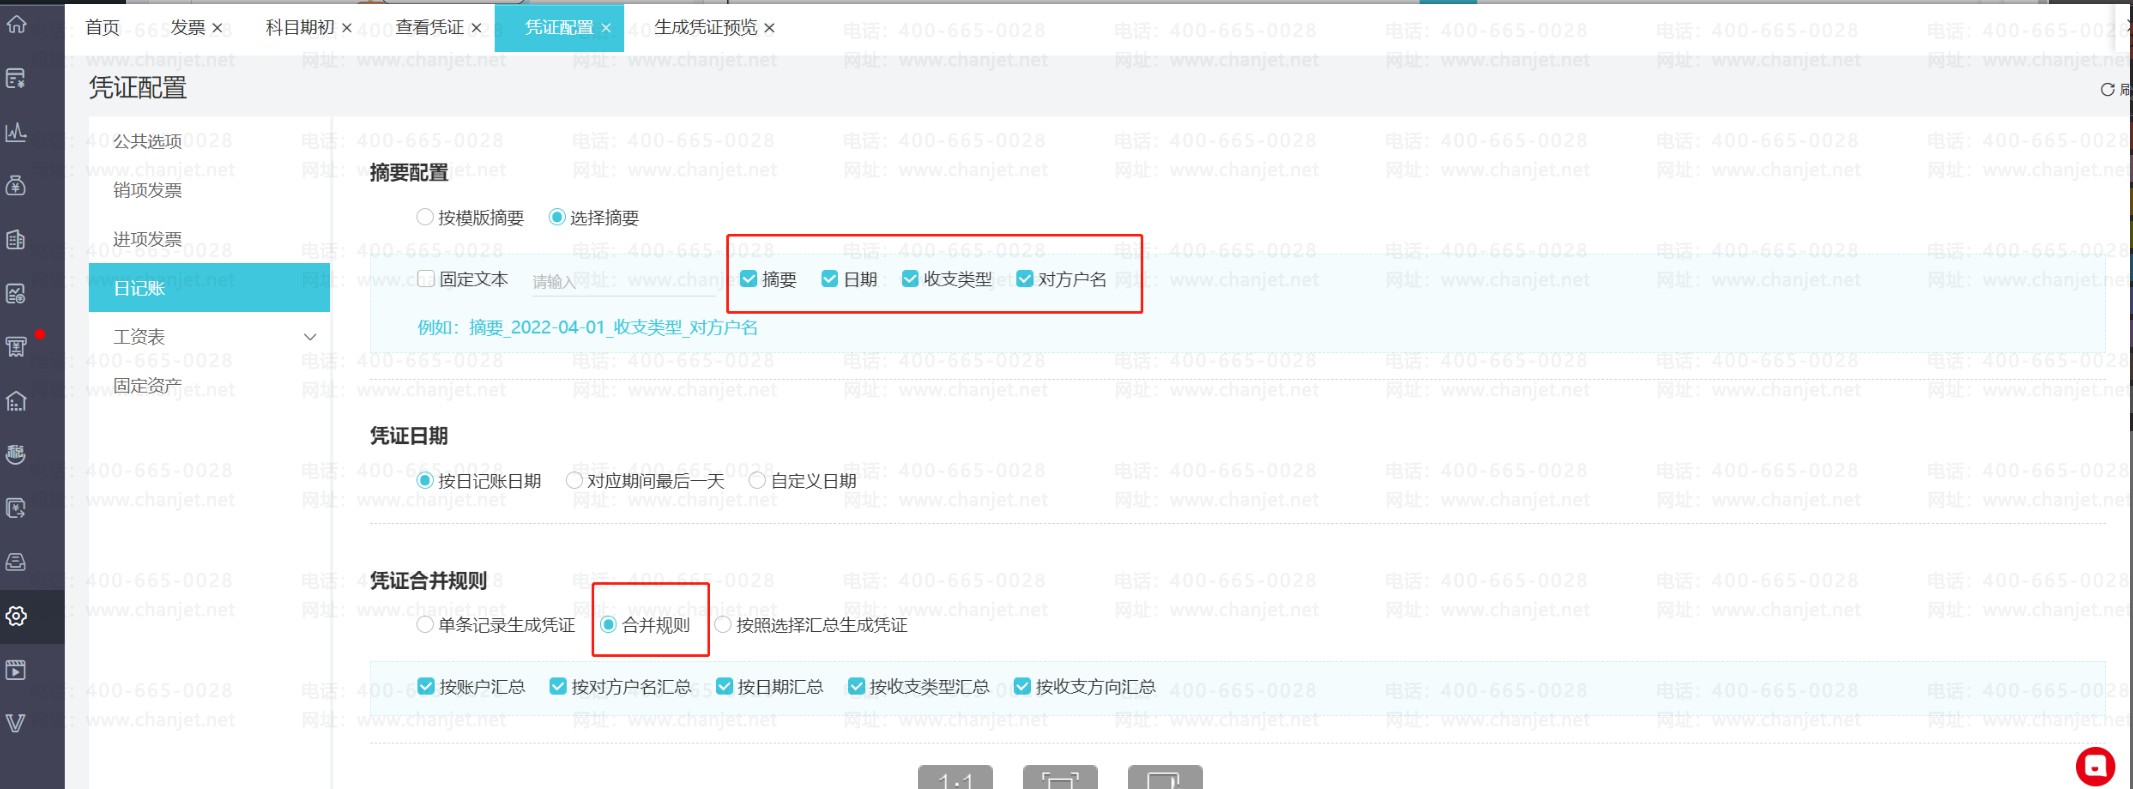Viewport: 2133px width, 789px height.
Task: Open 固定资产 settings item
Action: [148, 385]
